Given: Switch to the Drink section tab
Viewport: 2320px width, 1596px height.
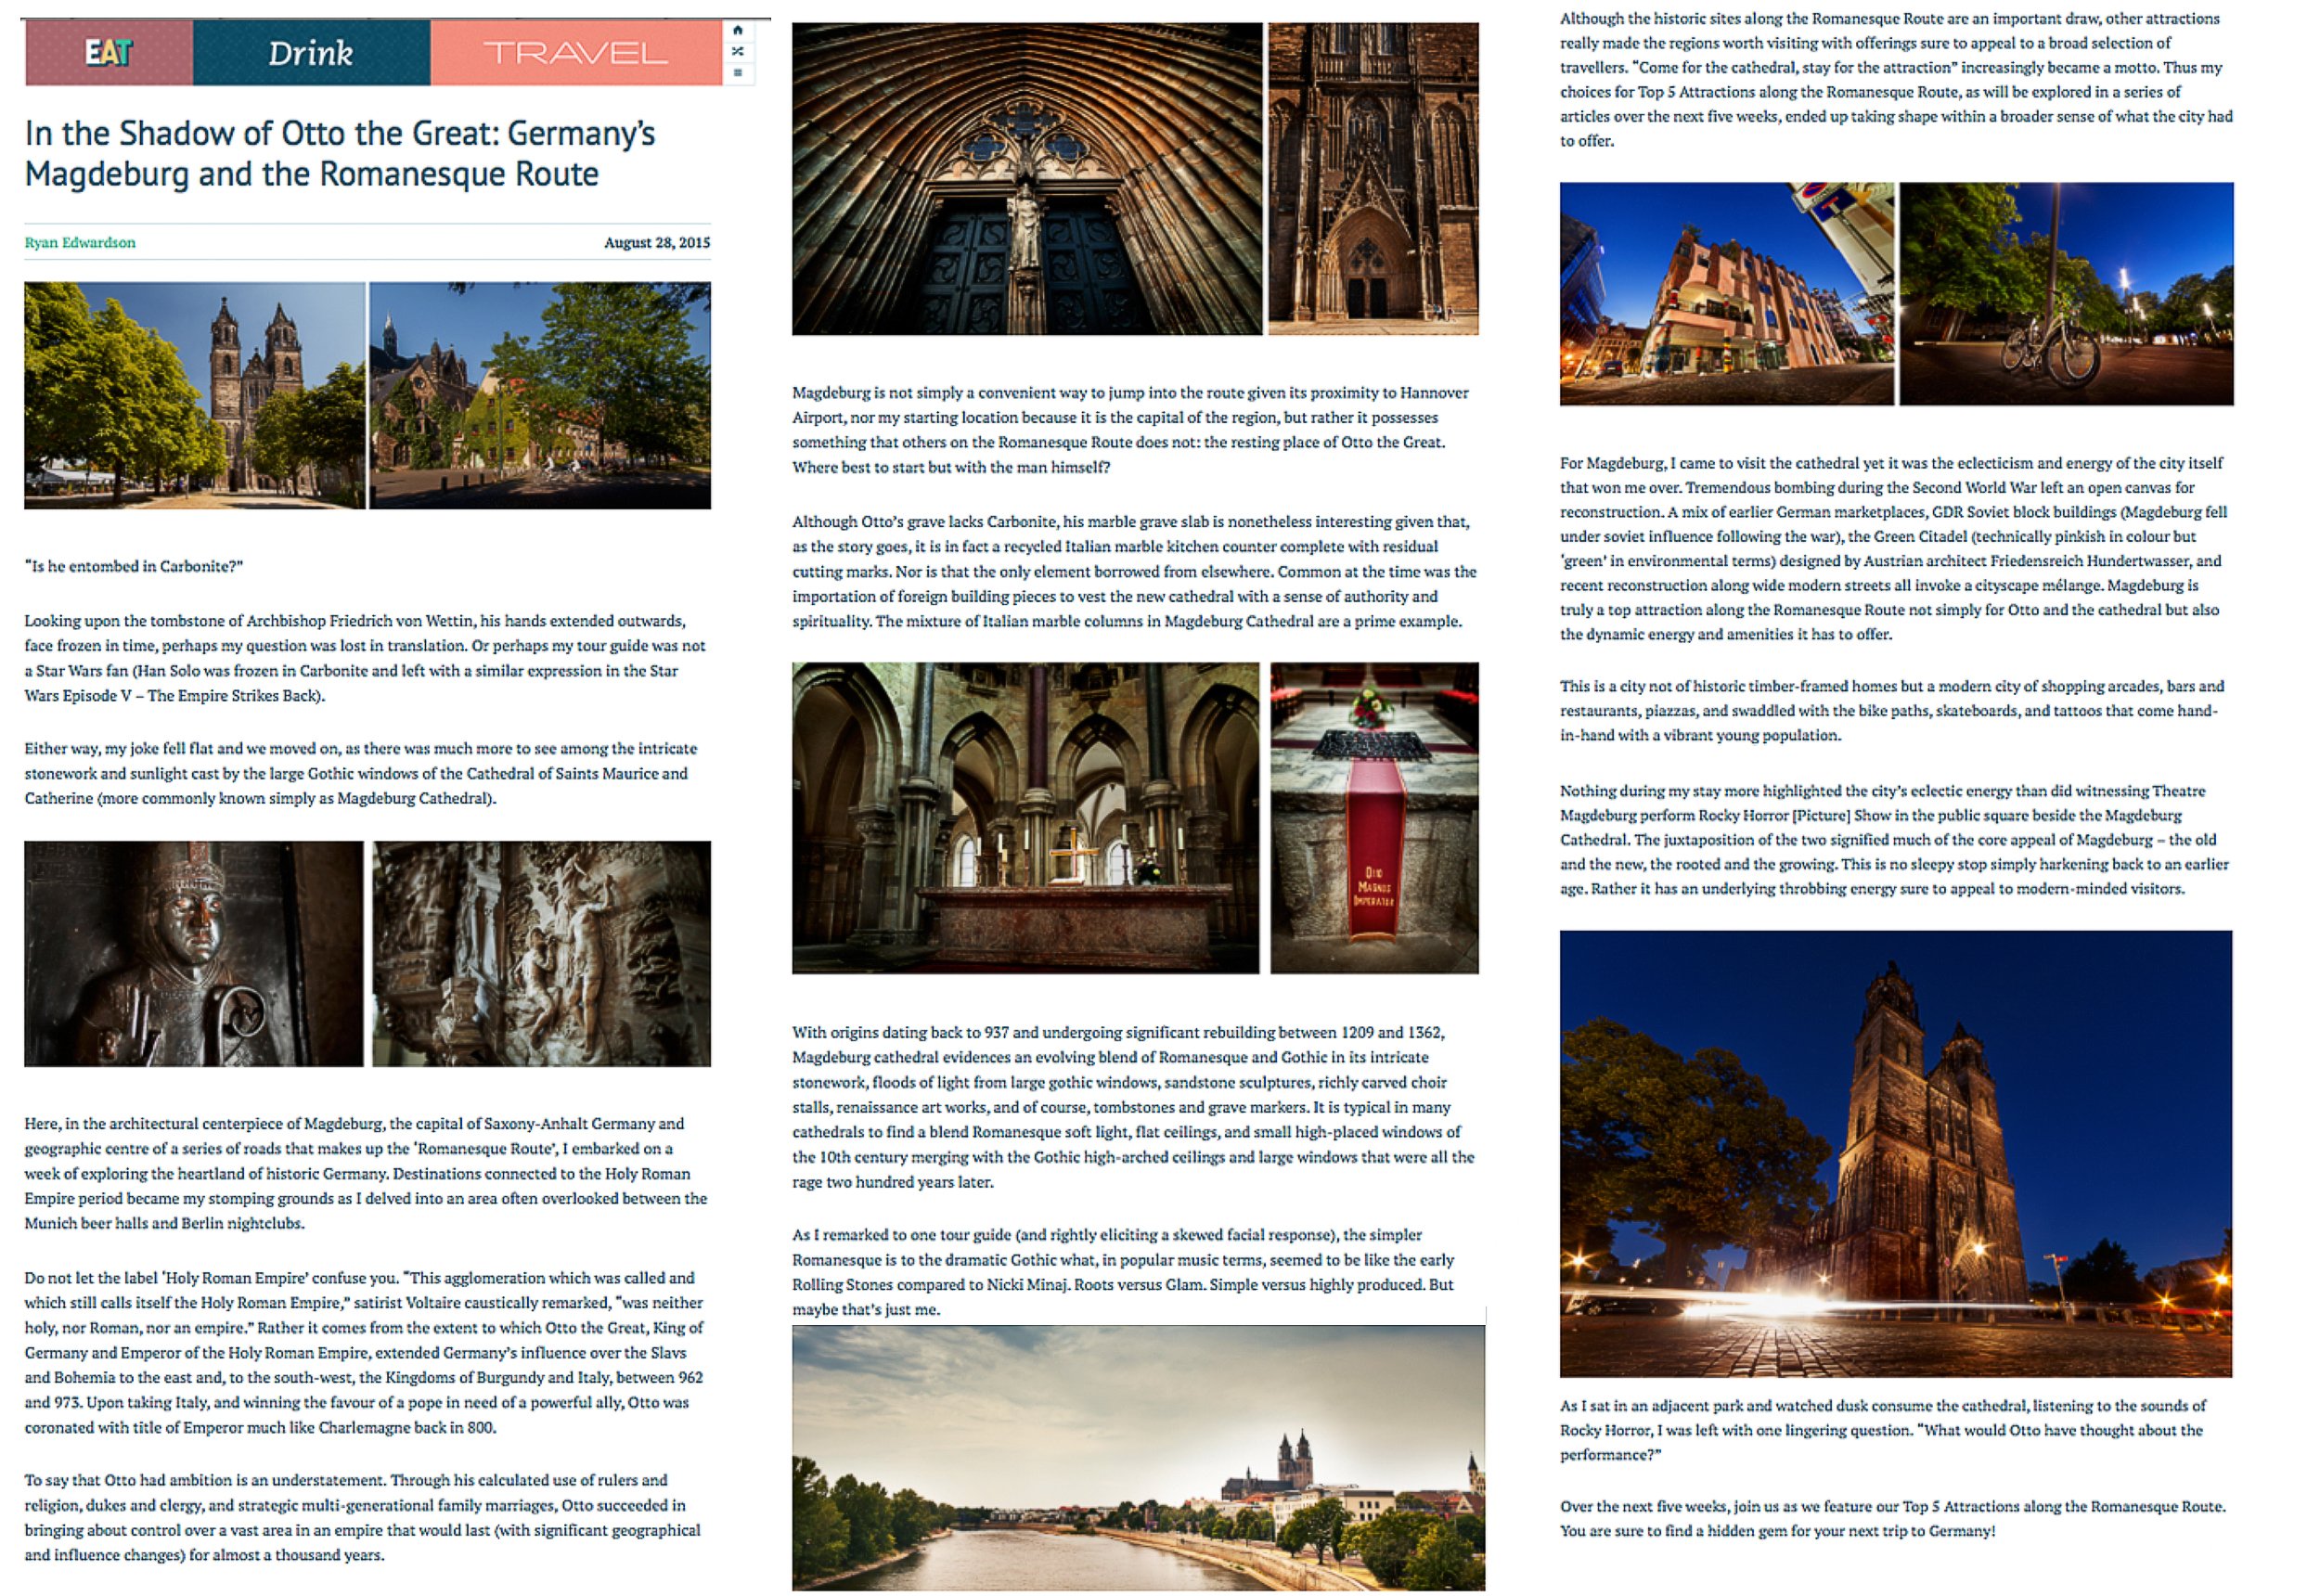Looking at the screenshot, I should (311, 52).
